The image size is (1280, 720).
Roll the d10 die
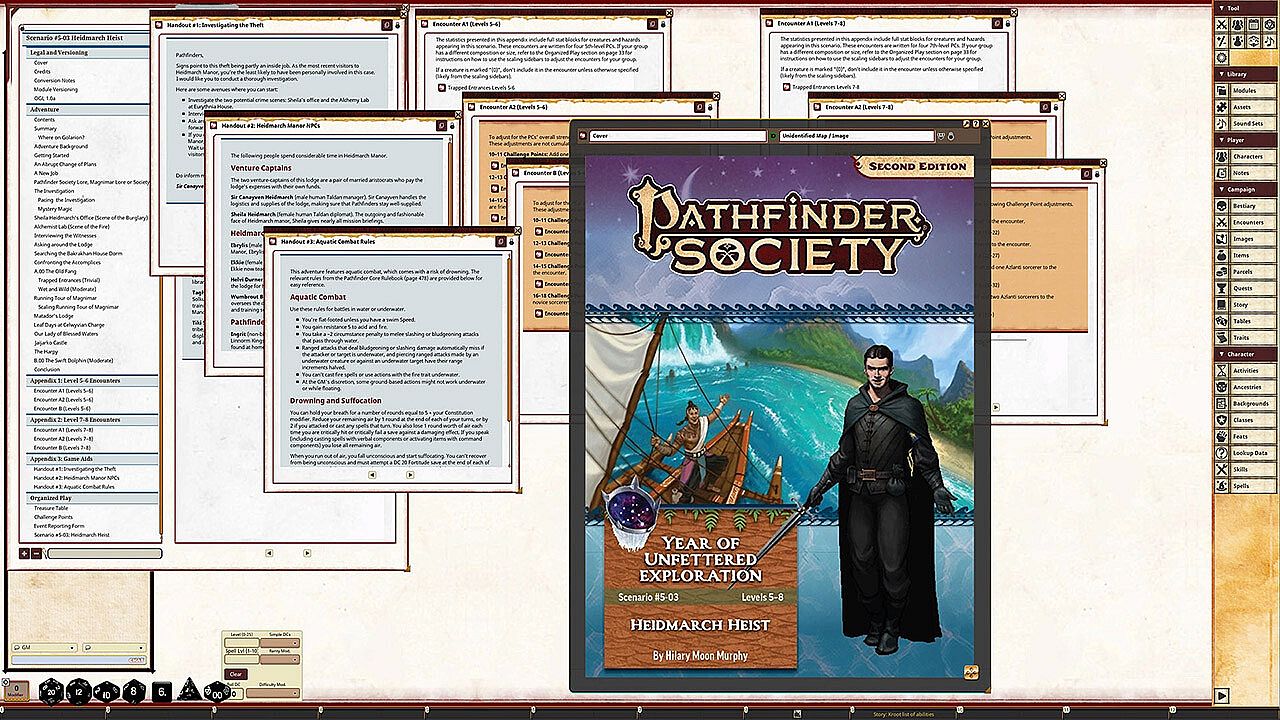click(x=107, y=690)
